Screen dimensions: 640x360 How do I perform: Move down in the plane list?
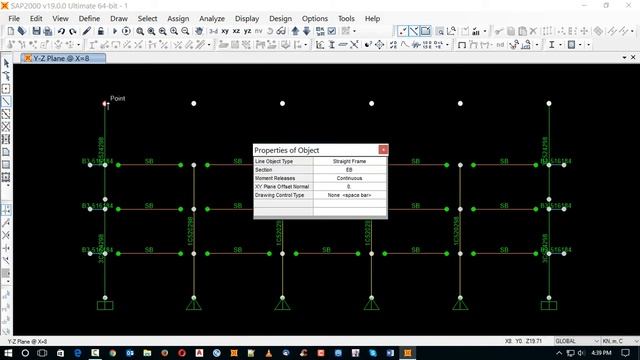tap(307, 31)
